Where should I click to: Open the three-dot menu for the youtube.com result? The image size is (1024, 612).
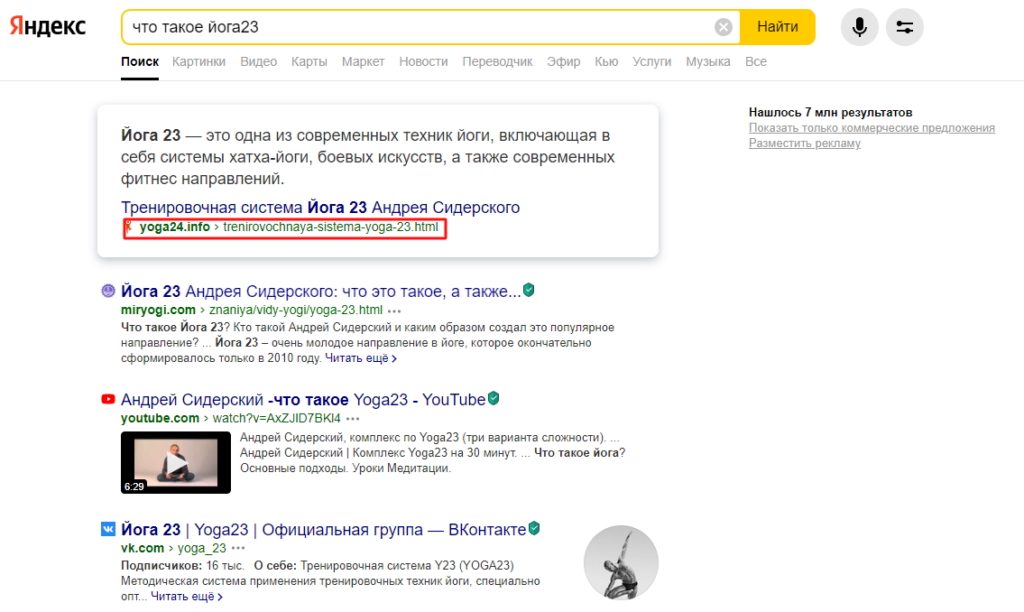(353, 419)
